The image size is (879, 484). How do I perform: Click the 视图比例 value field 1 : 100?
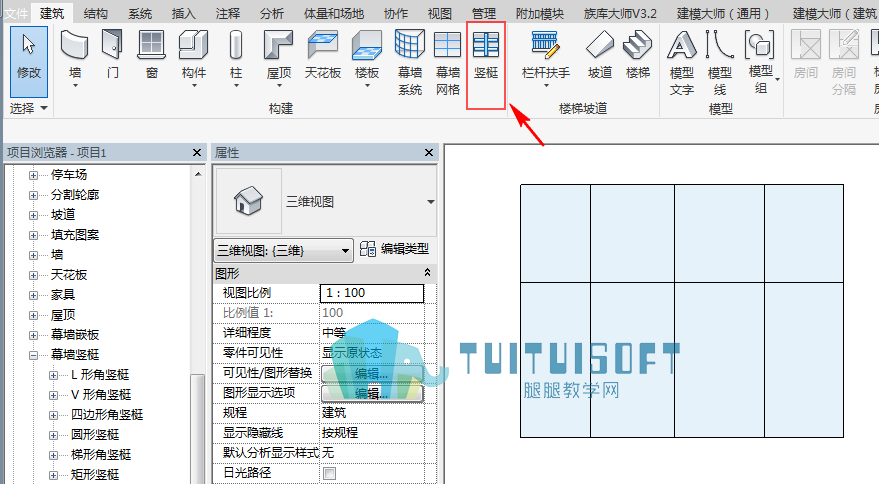tap(372, 293)
